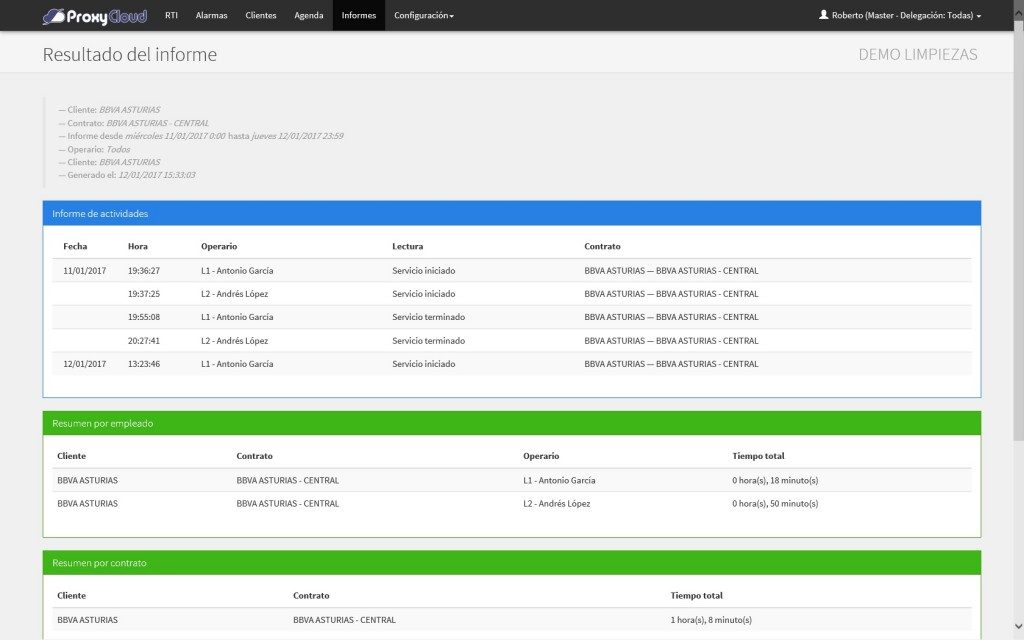
Task: Go to Clientes in the navbar
Action: pyautogui.click(x=261, y=15)
